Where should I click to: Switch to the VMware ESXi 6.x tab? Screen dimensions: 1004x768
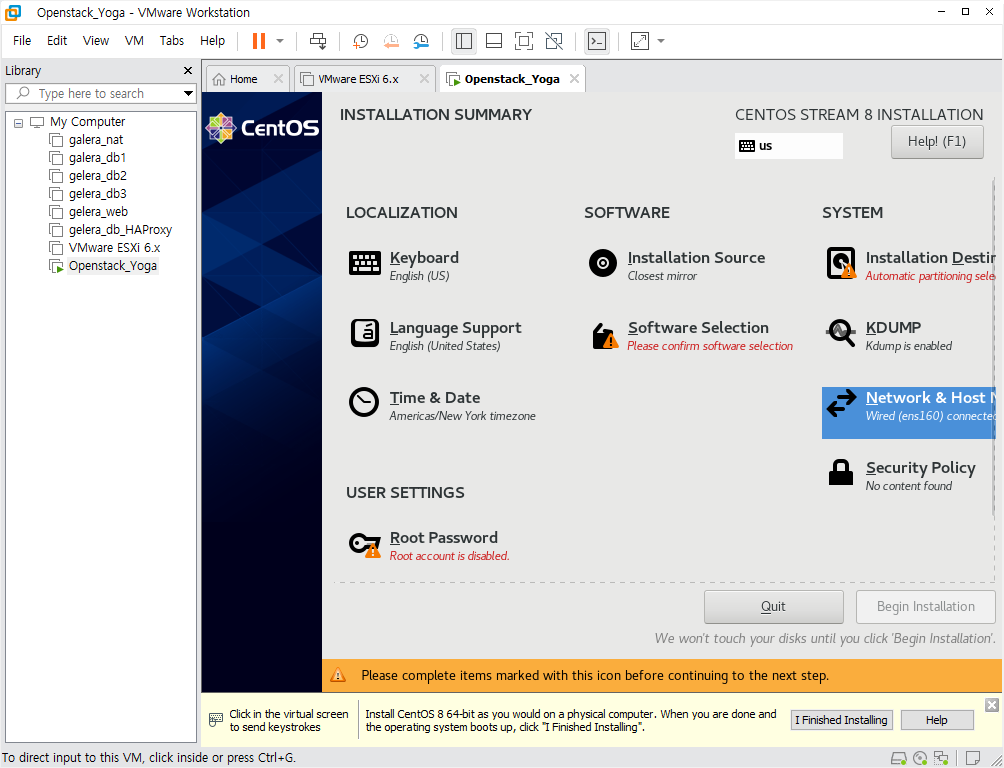pyautogui.click(x=358, y=79)
